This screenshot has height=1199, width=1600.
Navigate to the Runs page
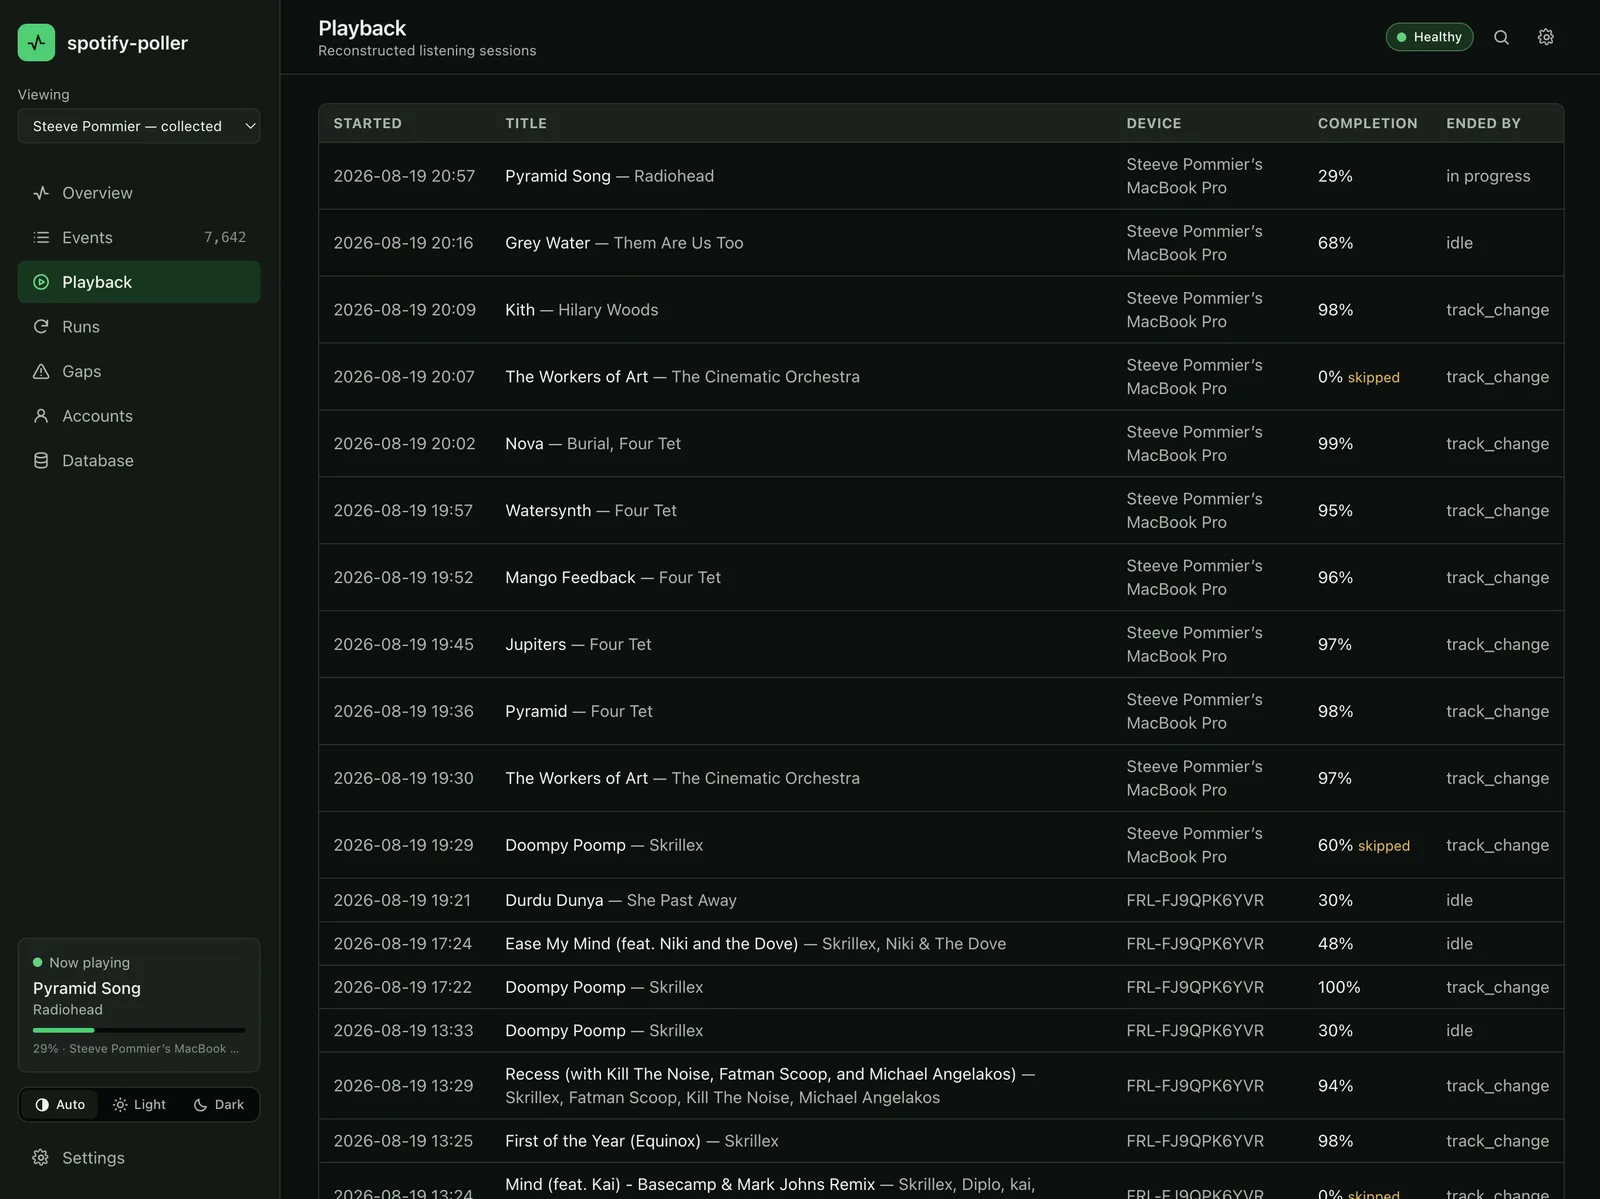point(139,327)
